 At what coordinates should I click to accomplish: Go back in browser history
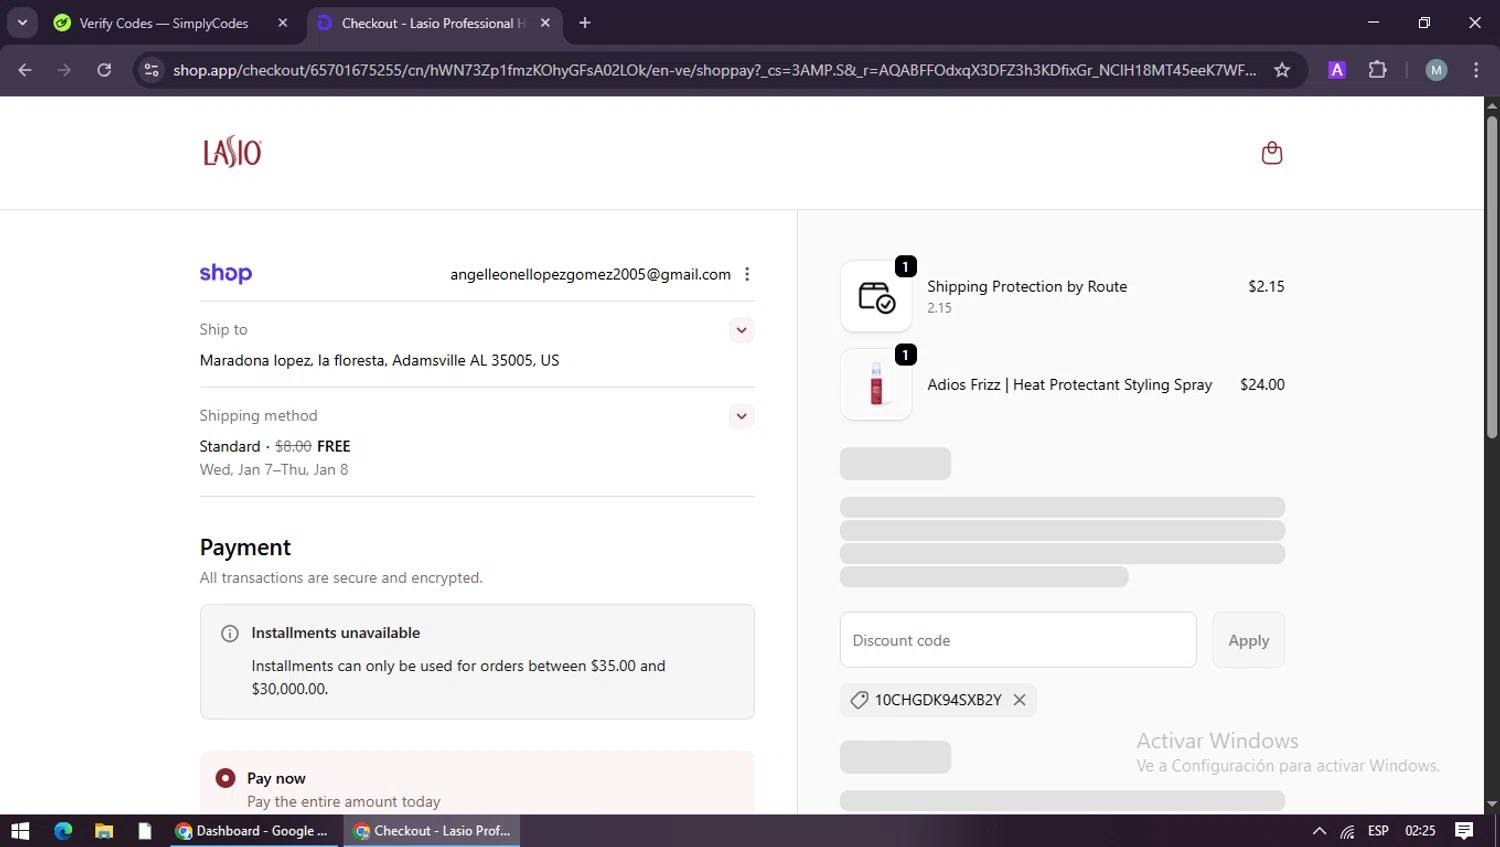pyautogui.click(x=25, y=70)
